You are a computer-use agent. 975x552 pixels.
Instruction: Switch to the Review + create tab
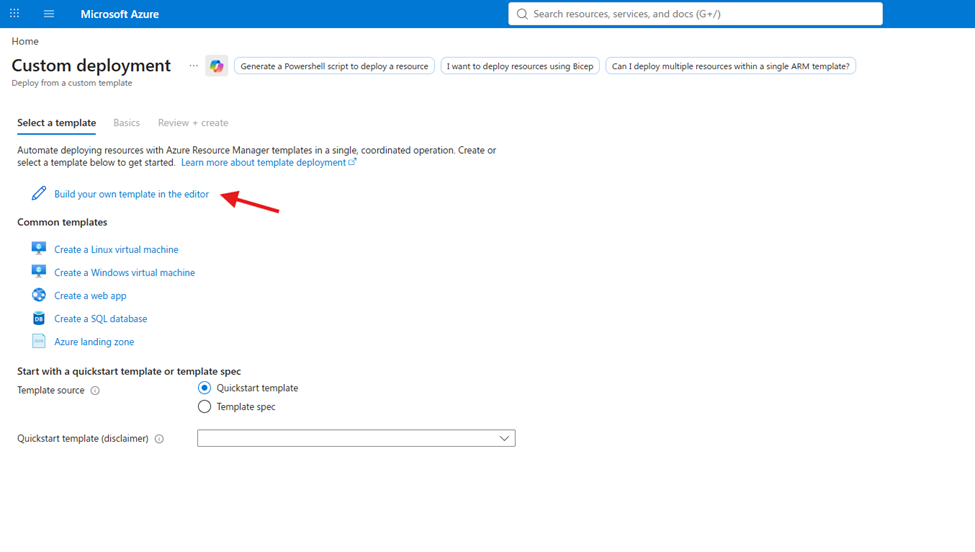click(x=193, y=122)
